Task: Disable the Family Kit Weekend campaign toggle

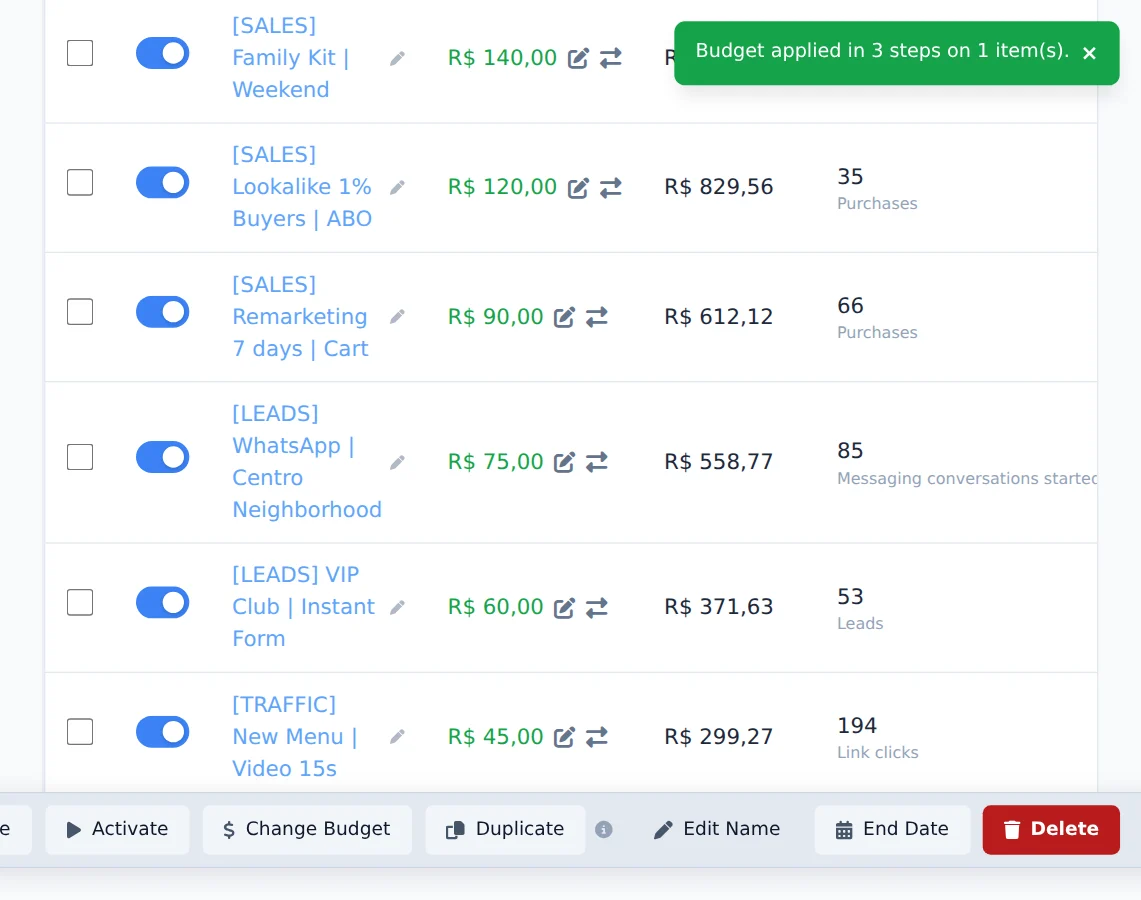Action: click(x=162, y=53)
